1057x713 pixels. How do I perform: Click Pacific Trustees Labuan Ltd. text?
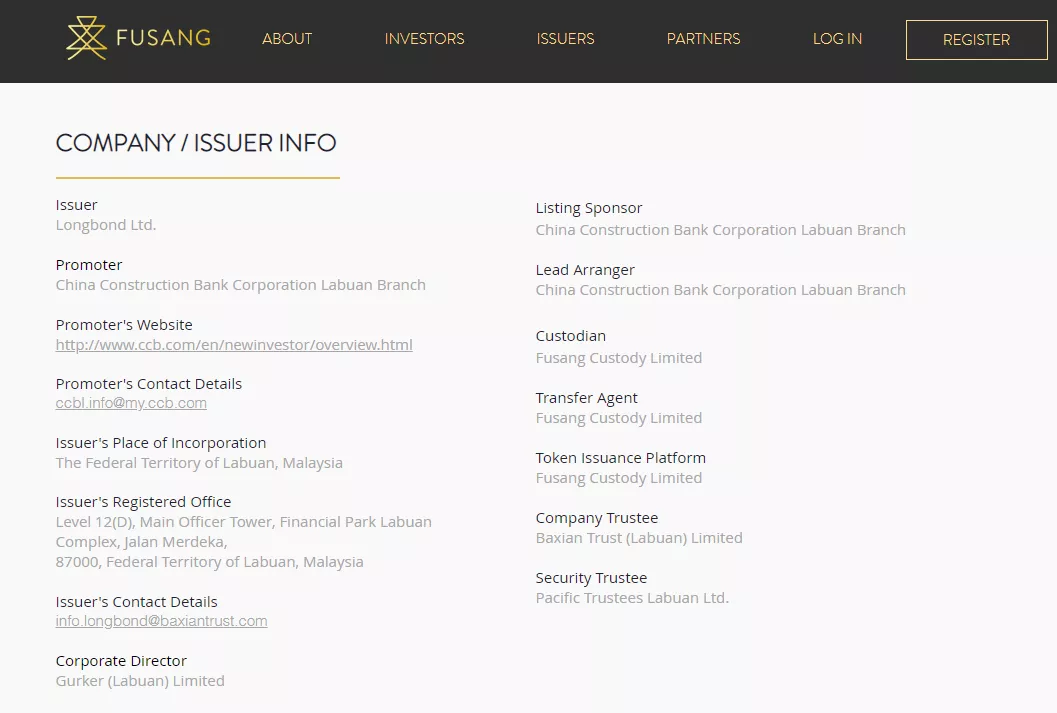point(632,598)
